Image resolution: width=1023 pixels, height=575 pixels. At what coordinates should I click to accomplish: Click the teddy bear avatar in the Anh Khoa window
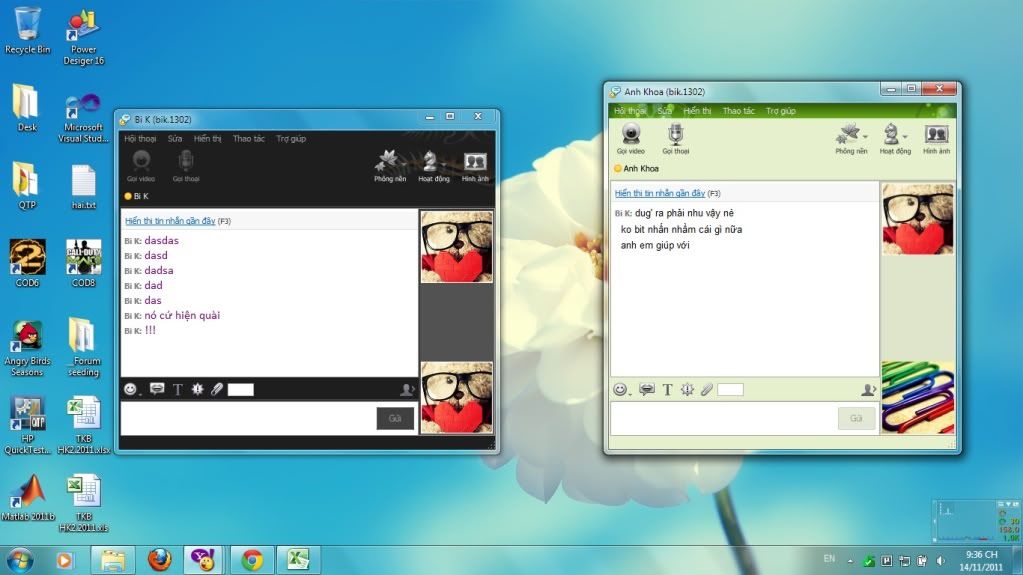[918, 219]
